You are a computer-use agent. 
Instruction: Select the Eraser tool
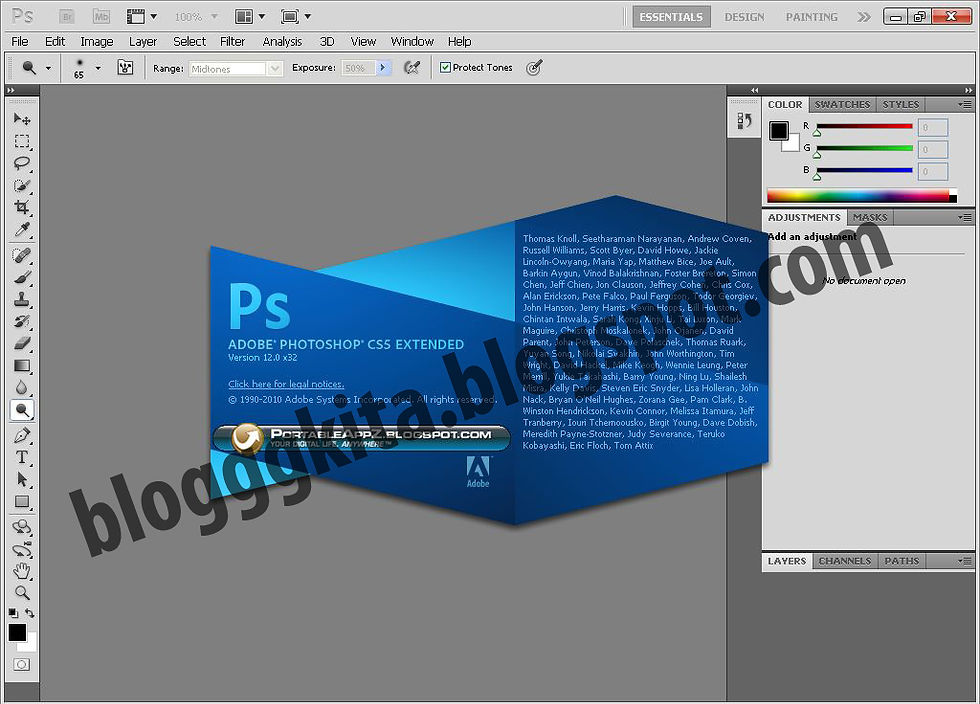click(x=22, y=344)
